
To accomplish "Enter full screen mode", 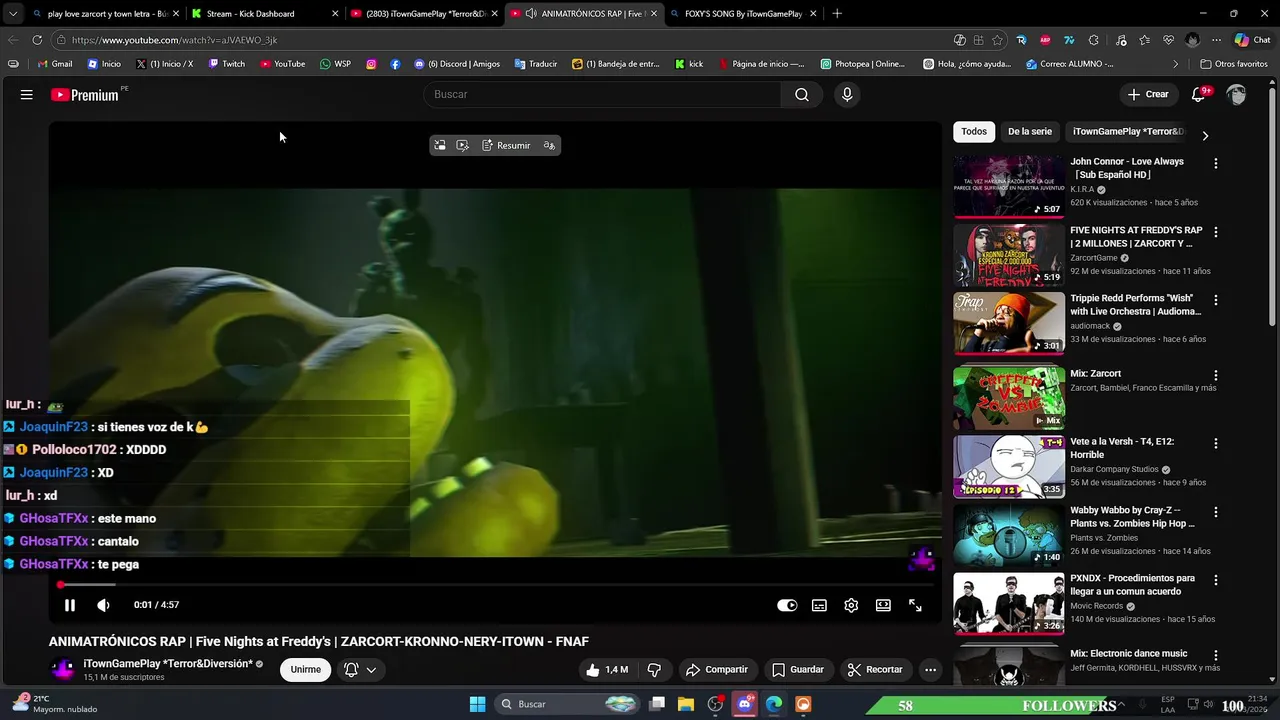I will point(915,605).
